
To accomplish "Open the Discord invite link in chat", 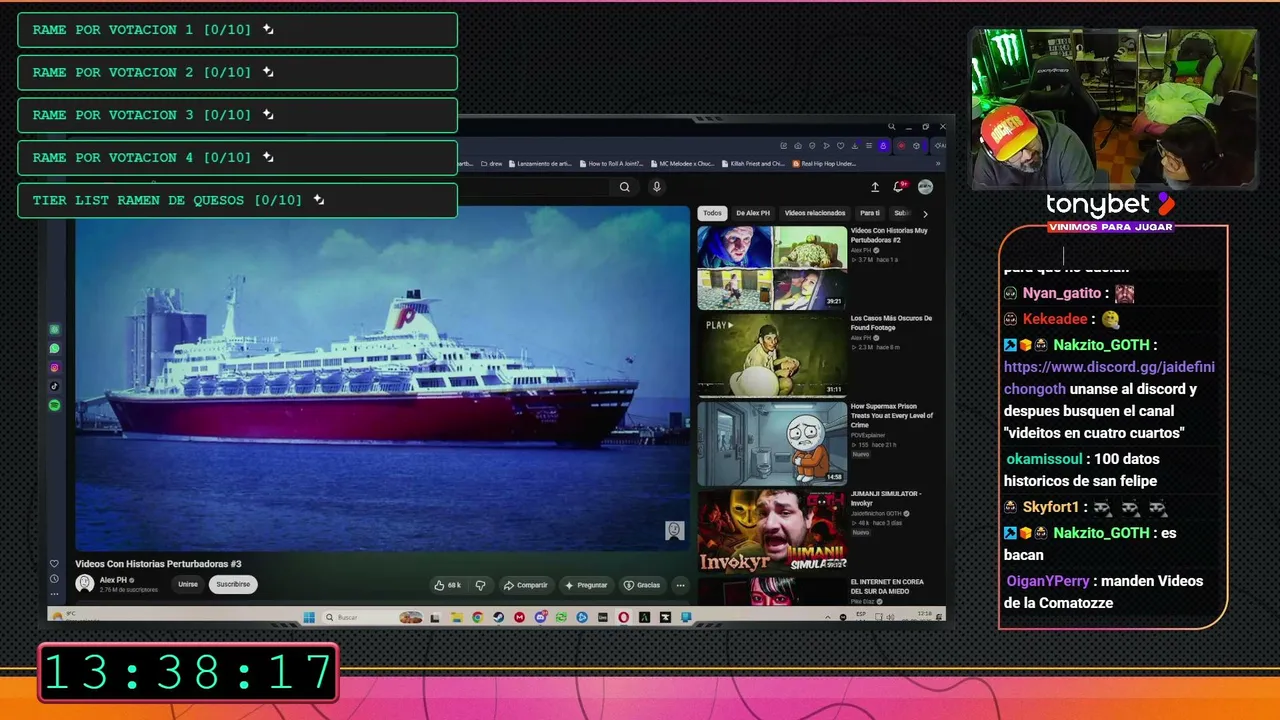I will (1109, 378).
